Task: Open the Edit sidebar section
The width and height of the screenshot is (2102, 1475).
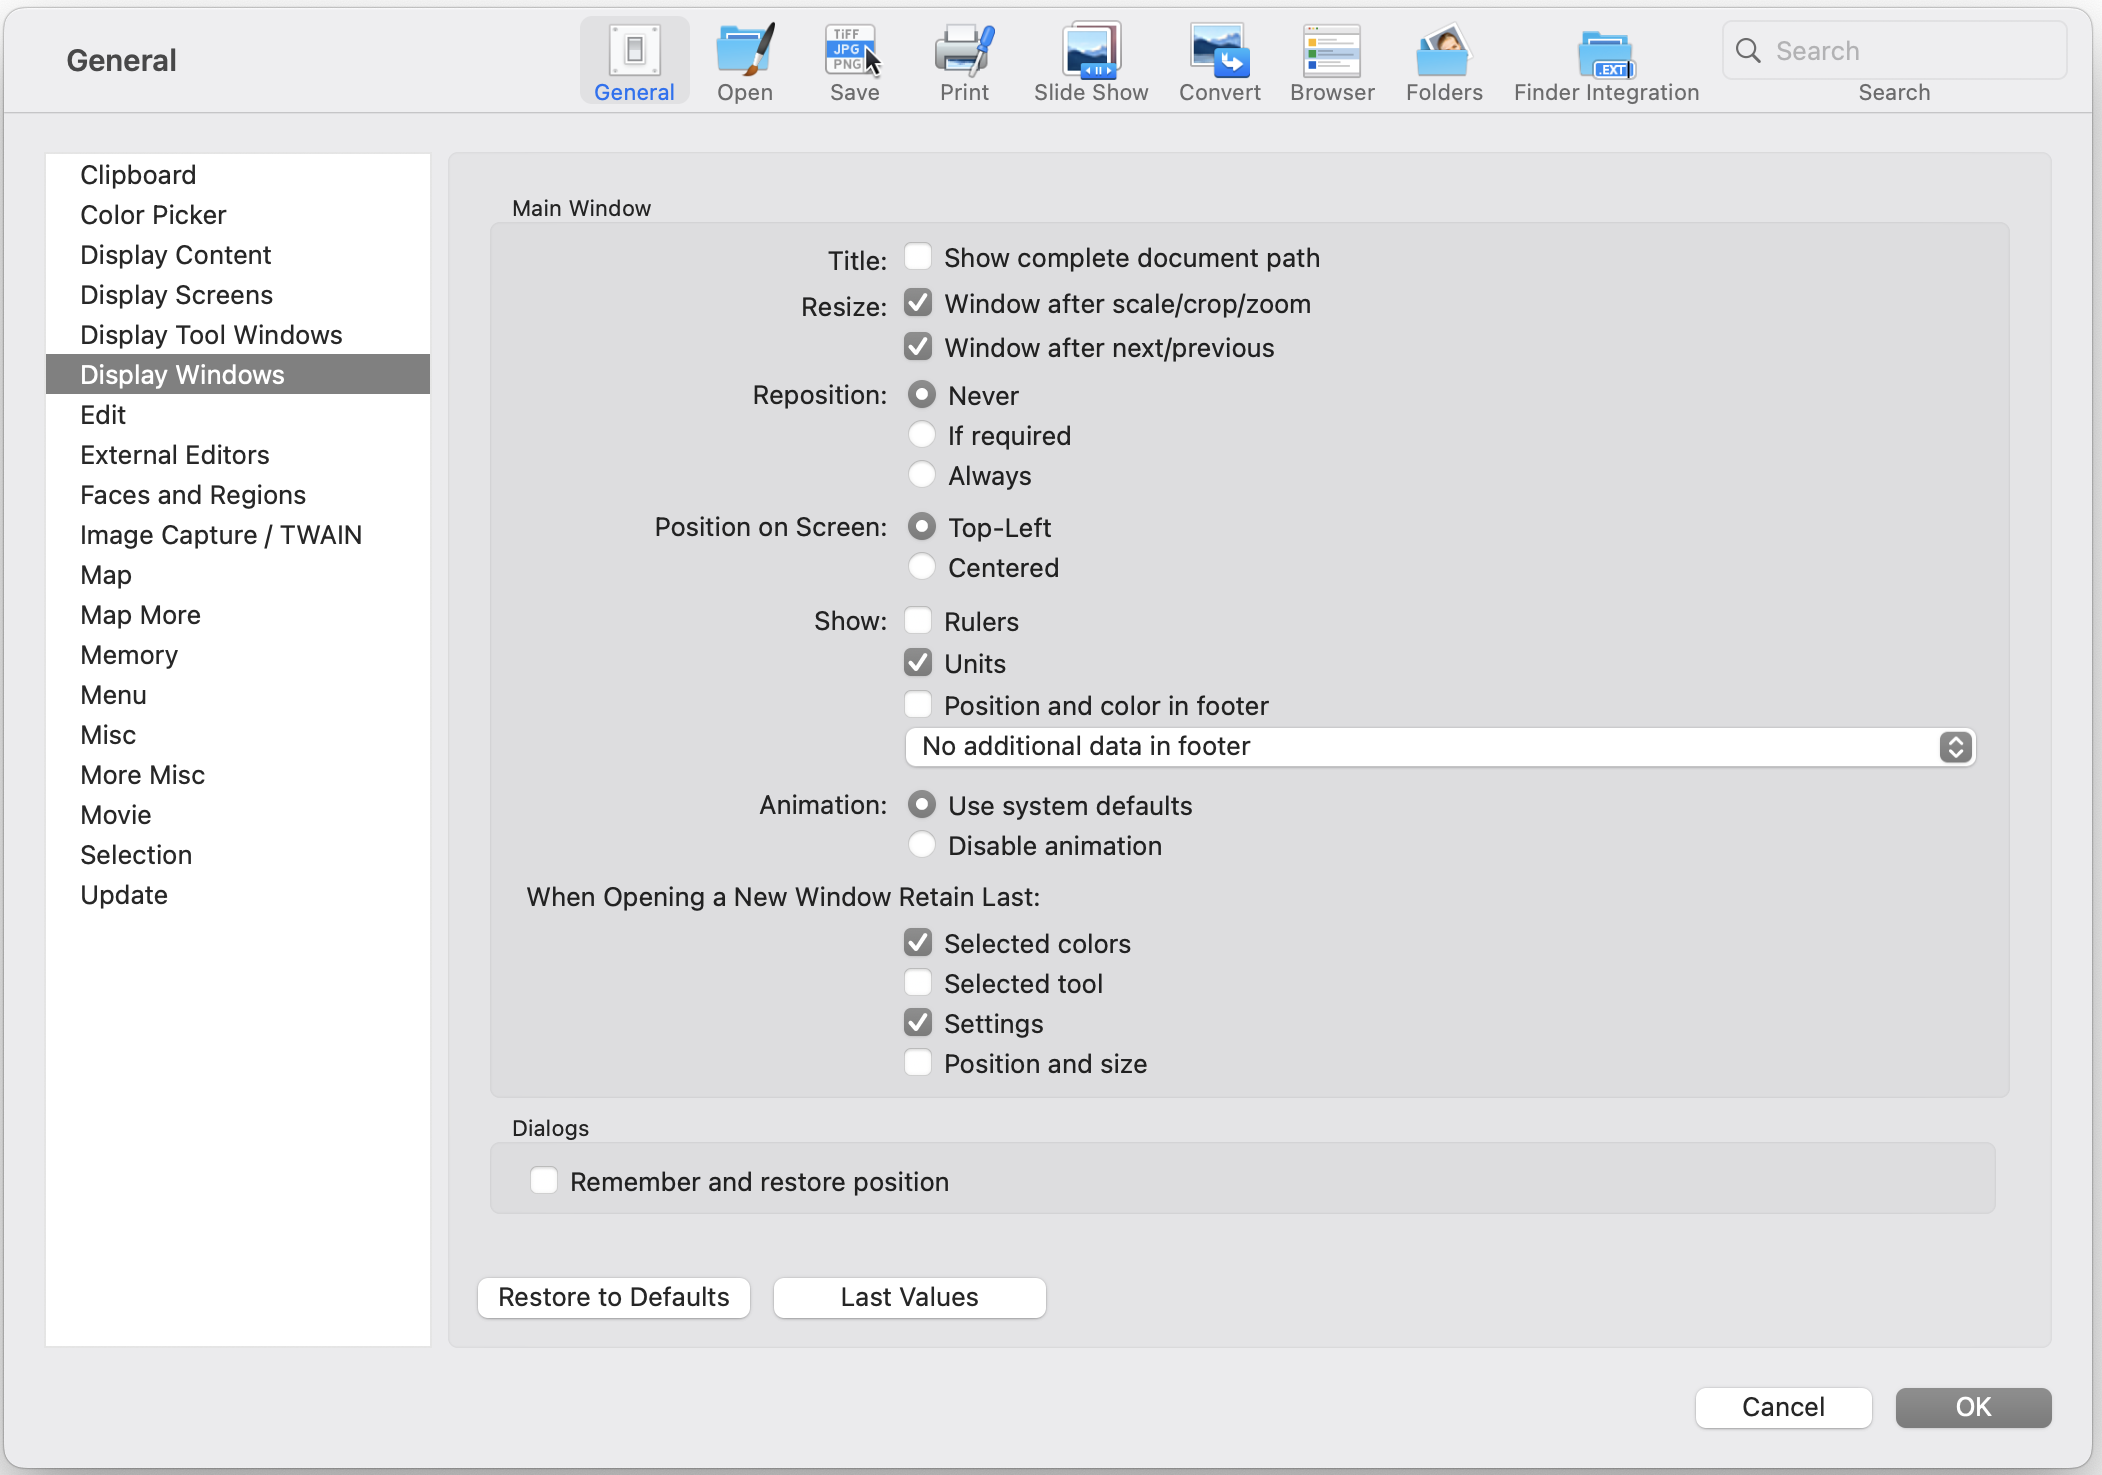Action: tap(238, 415)
